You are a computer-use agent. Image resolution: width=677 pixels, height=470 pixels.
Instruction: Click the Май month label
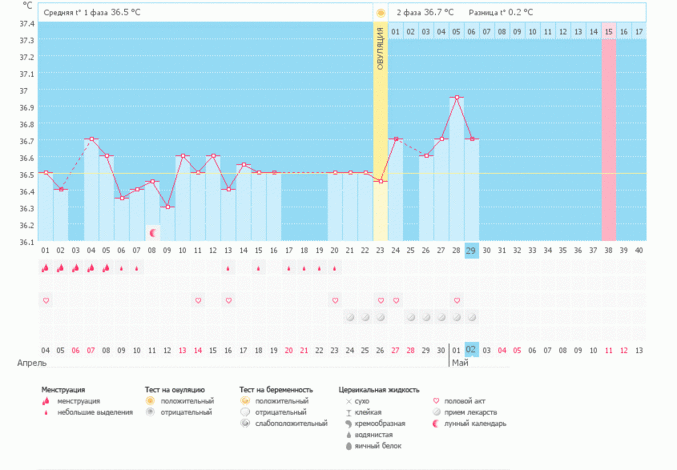point(459,363)
